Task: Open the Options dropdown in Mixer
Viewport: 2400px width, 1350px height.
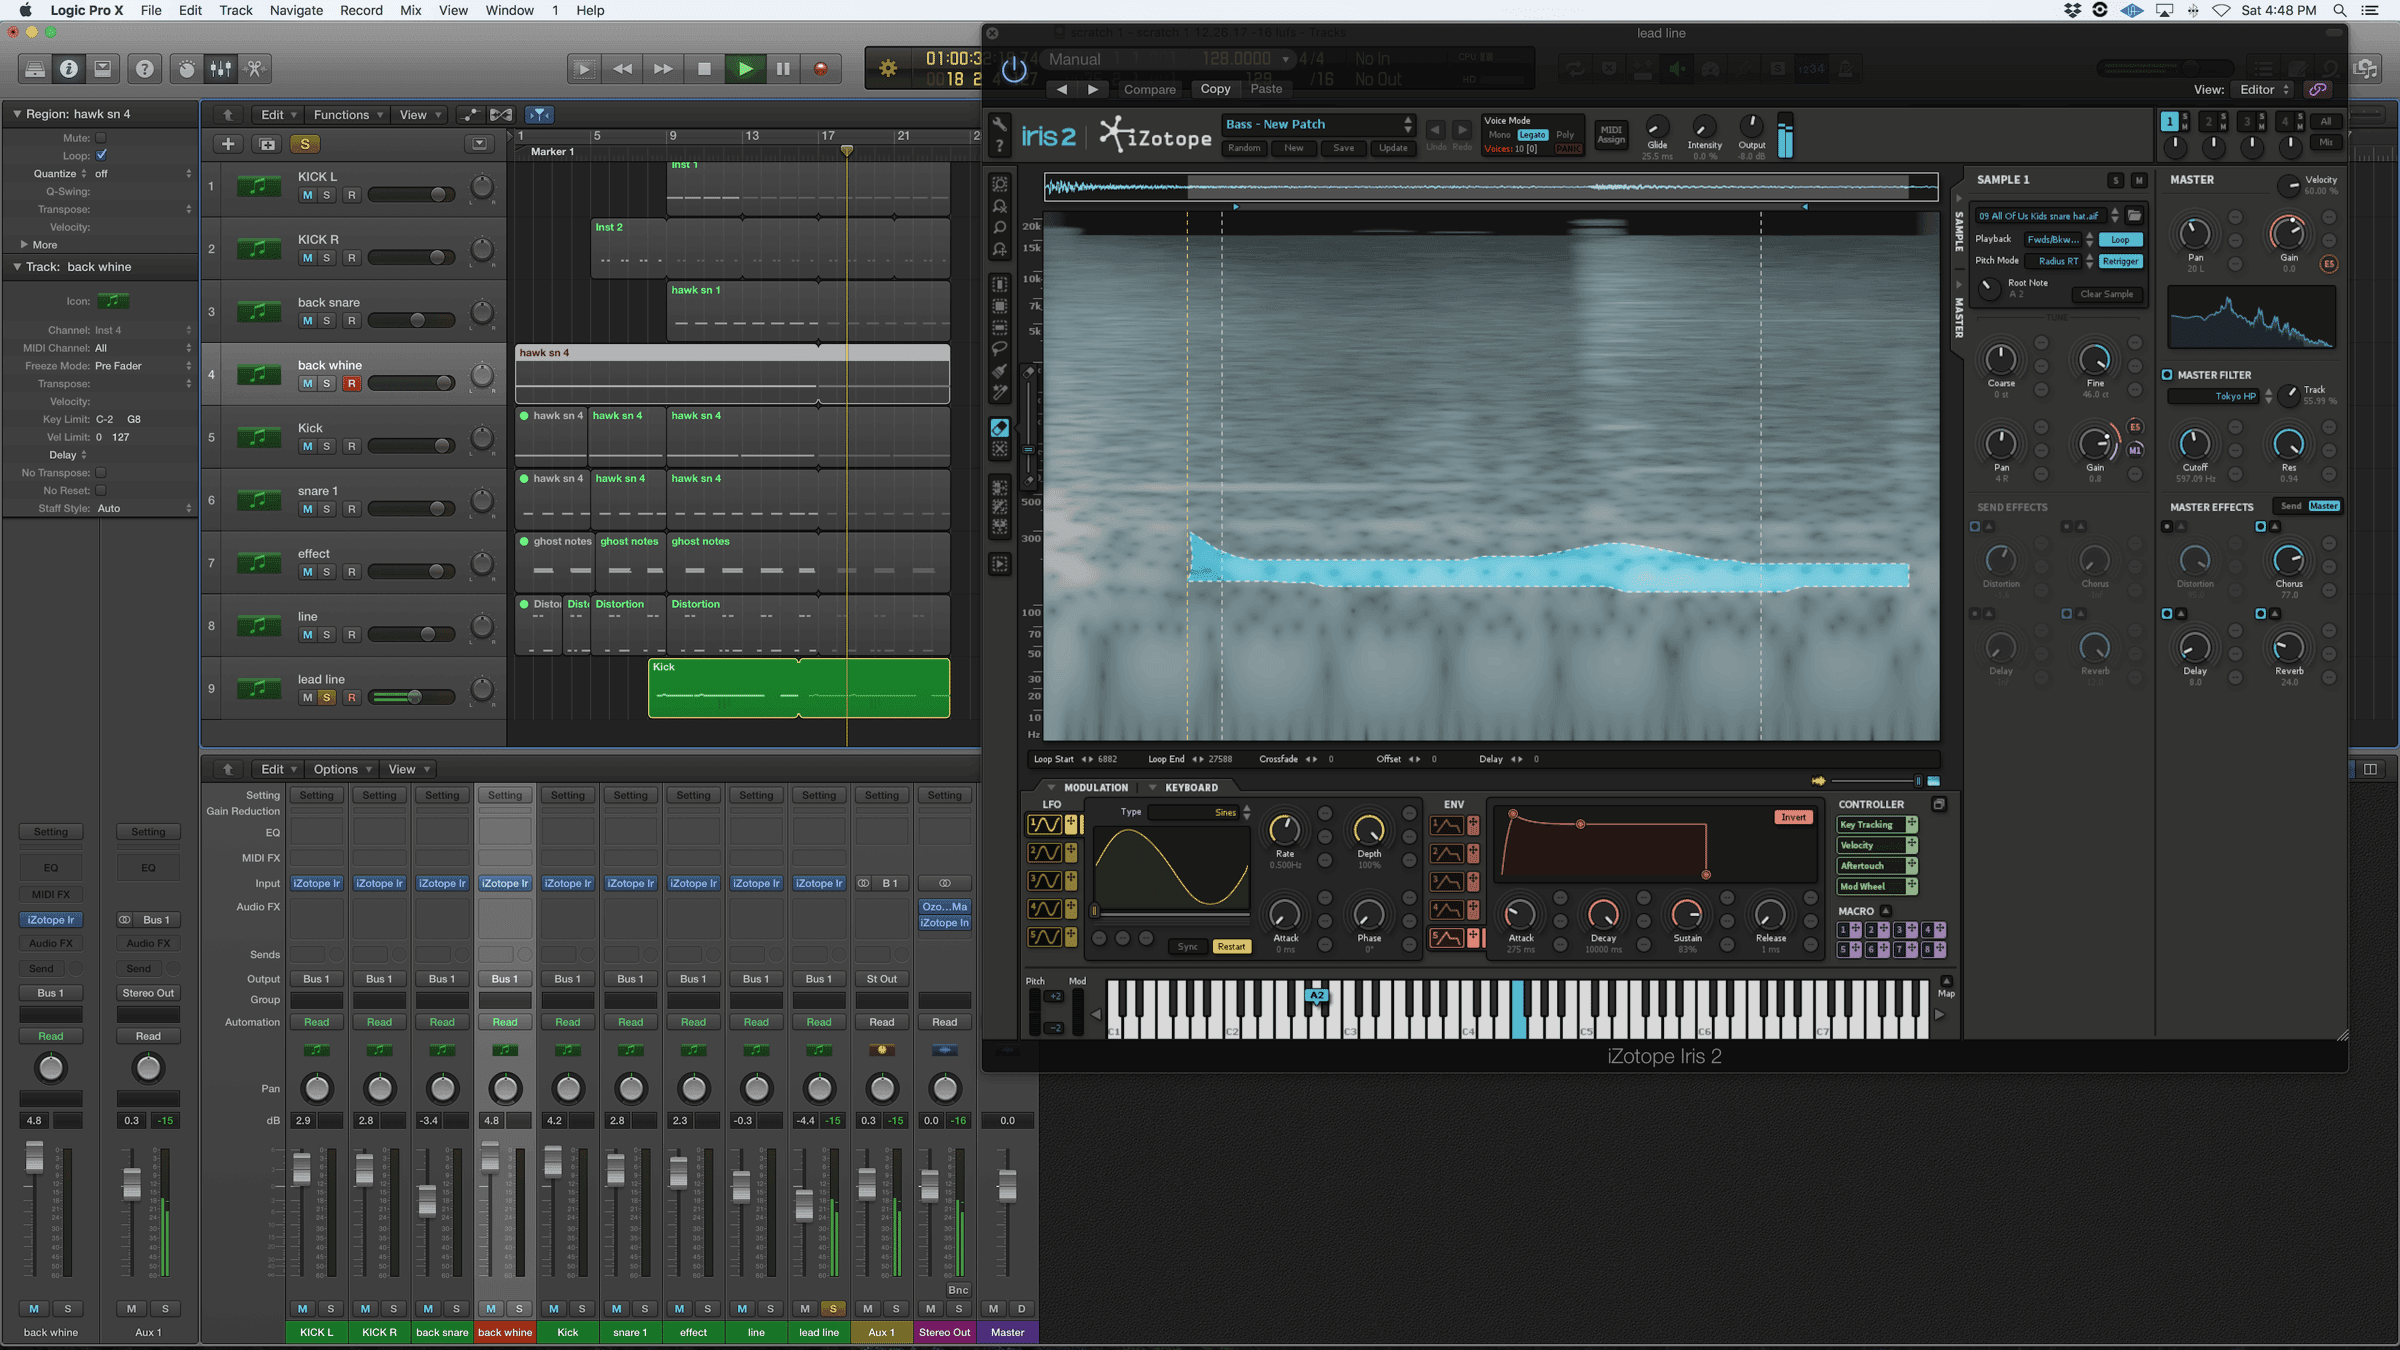Action: click(342, 769)
